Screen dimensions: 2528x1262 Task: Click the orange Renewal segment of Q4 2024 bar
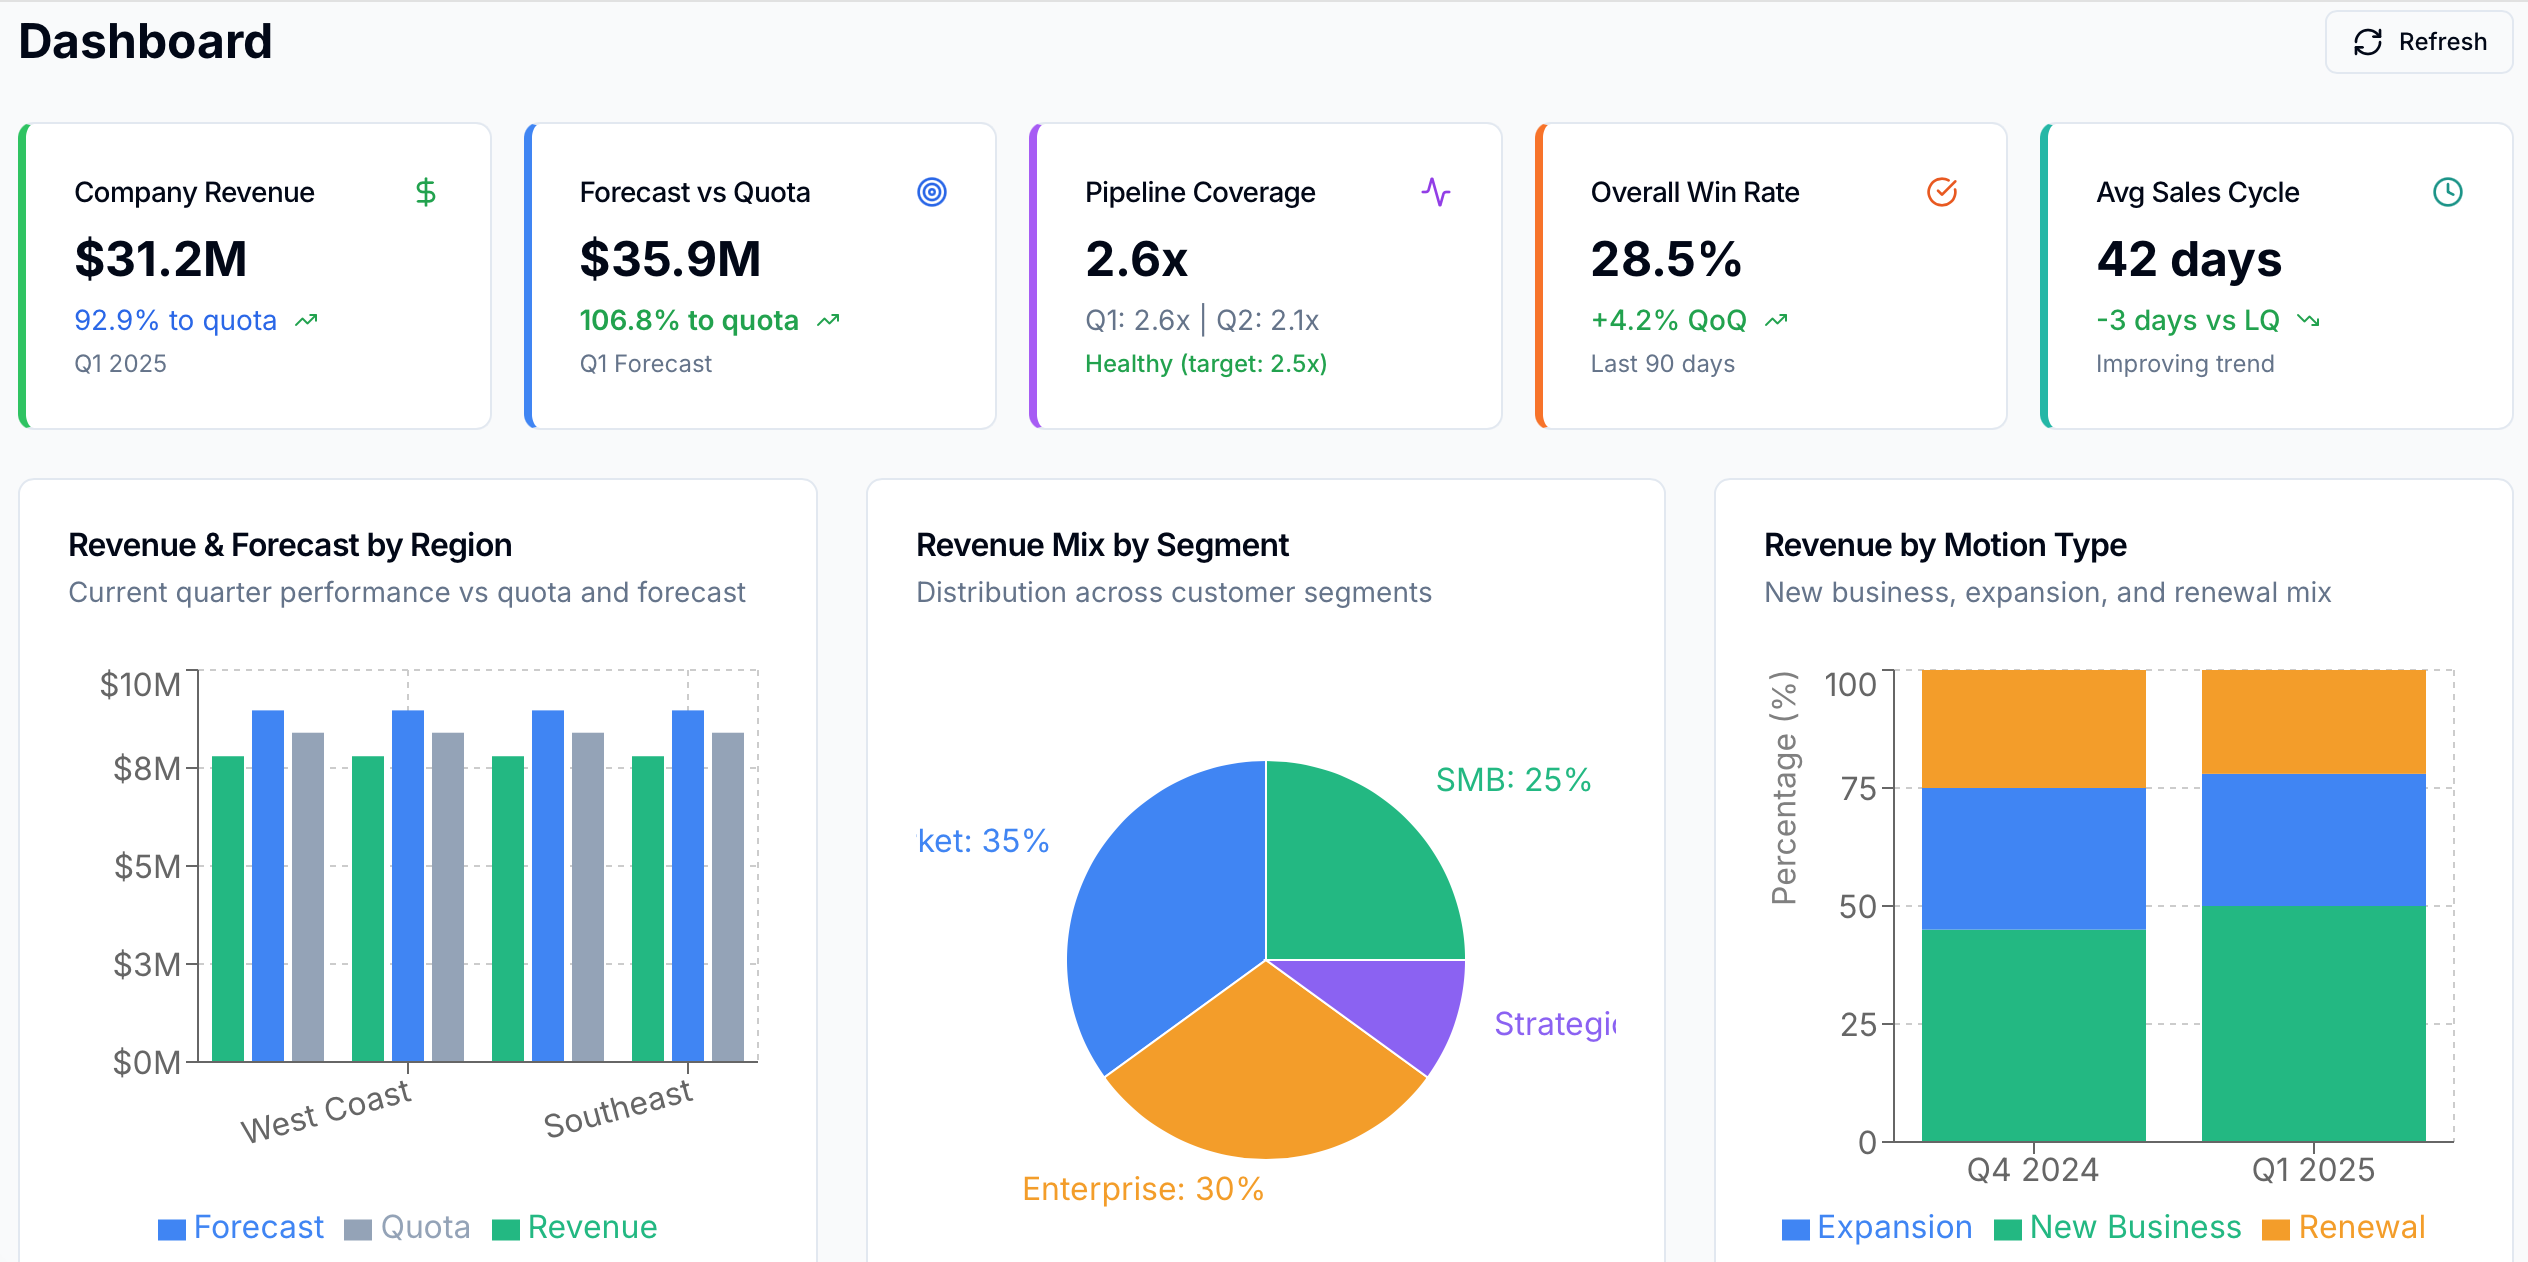2034,729
